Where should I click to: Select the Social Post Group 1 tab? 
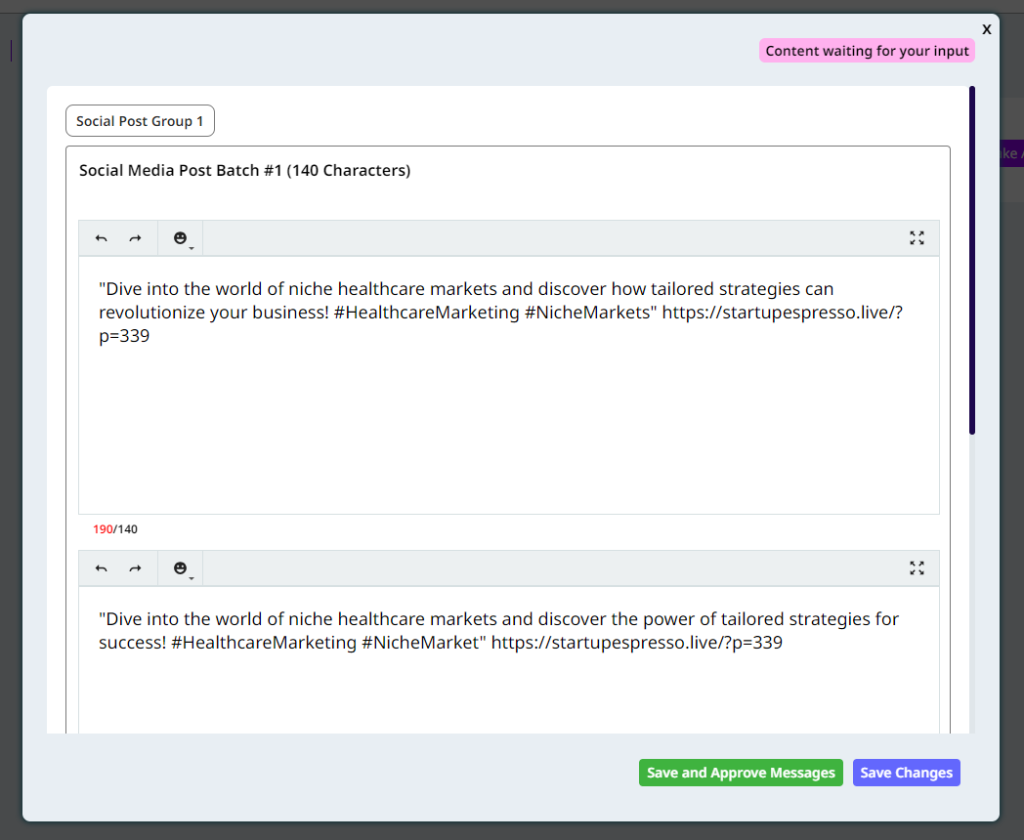(140, 121)
